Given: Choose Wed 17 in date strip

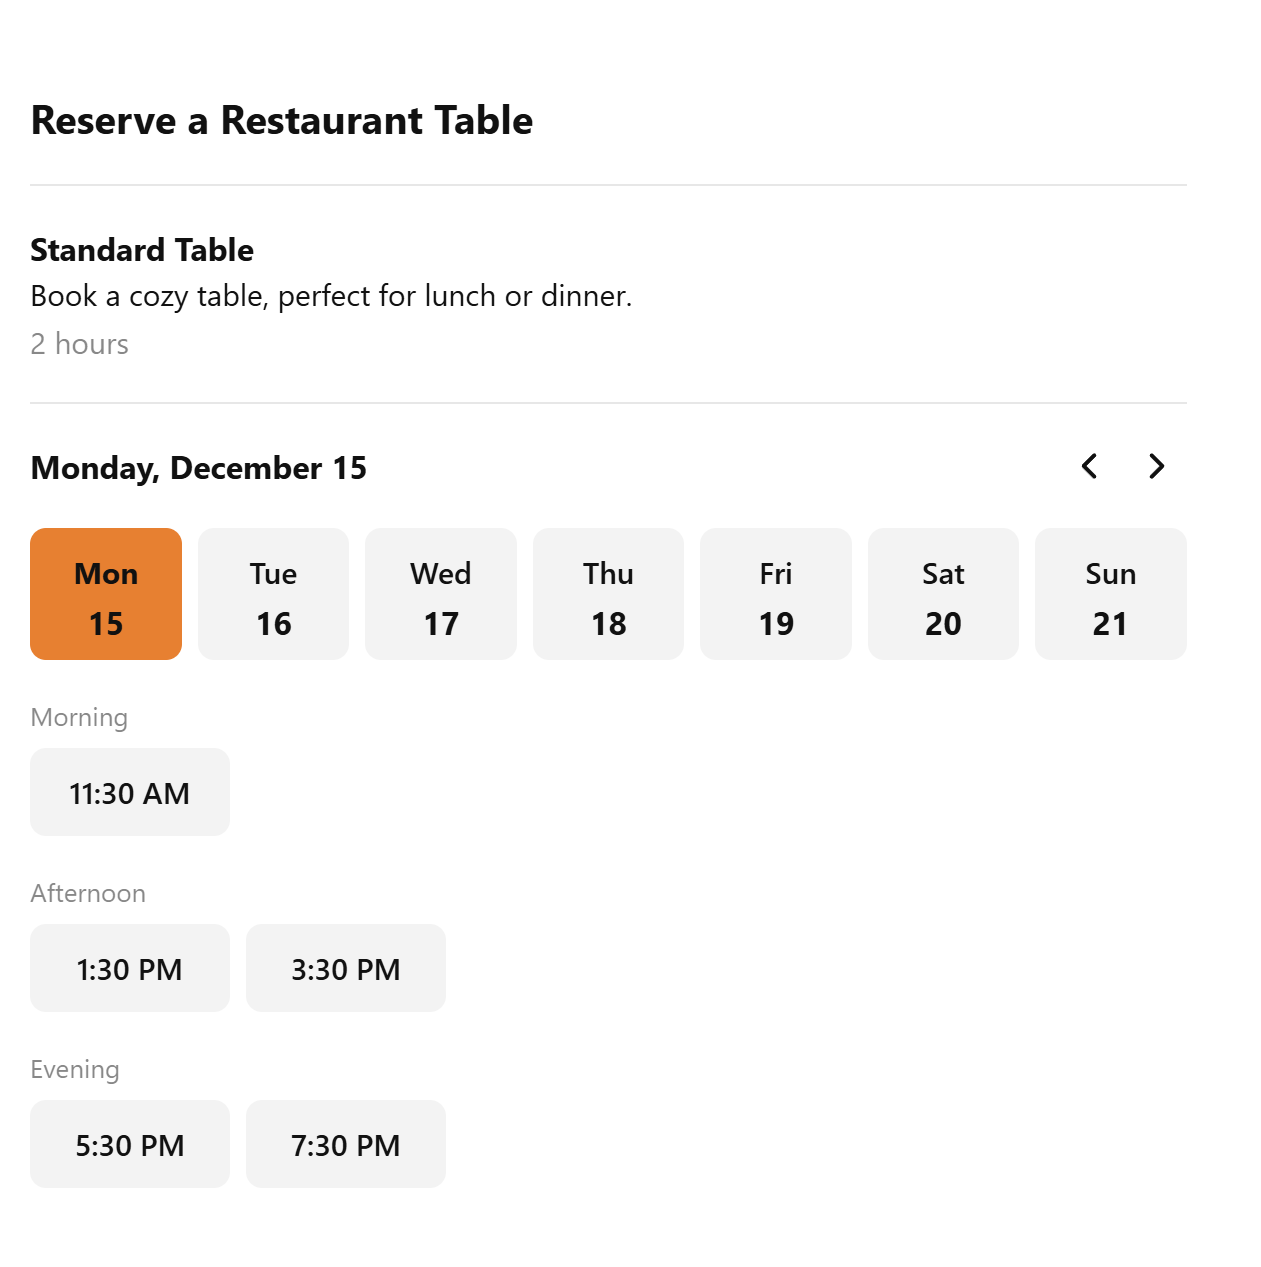Looking at the screenshot, I should [441, 594].
